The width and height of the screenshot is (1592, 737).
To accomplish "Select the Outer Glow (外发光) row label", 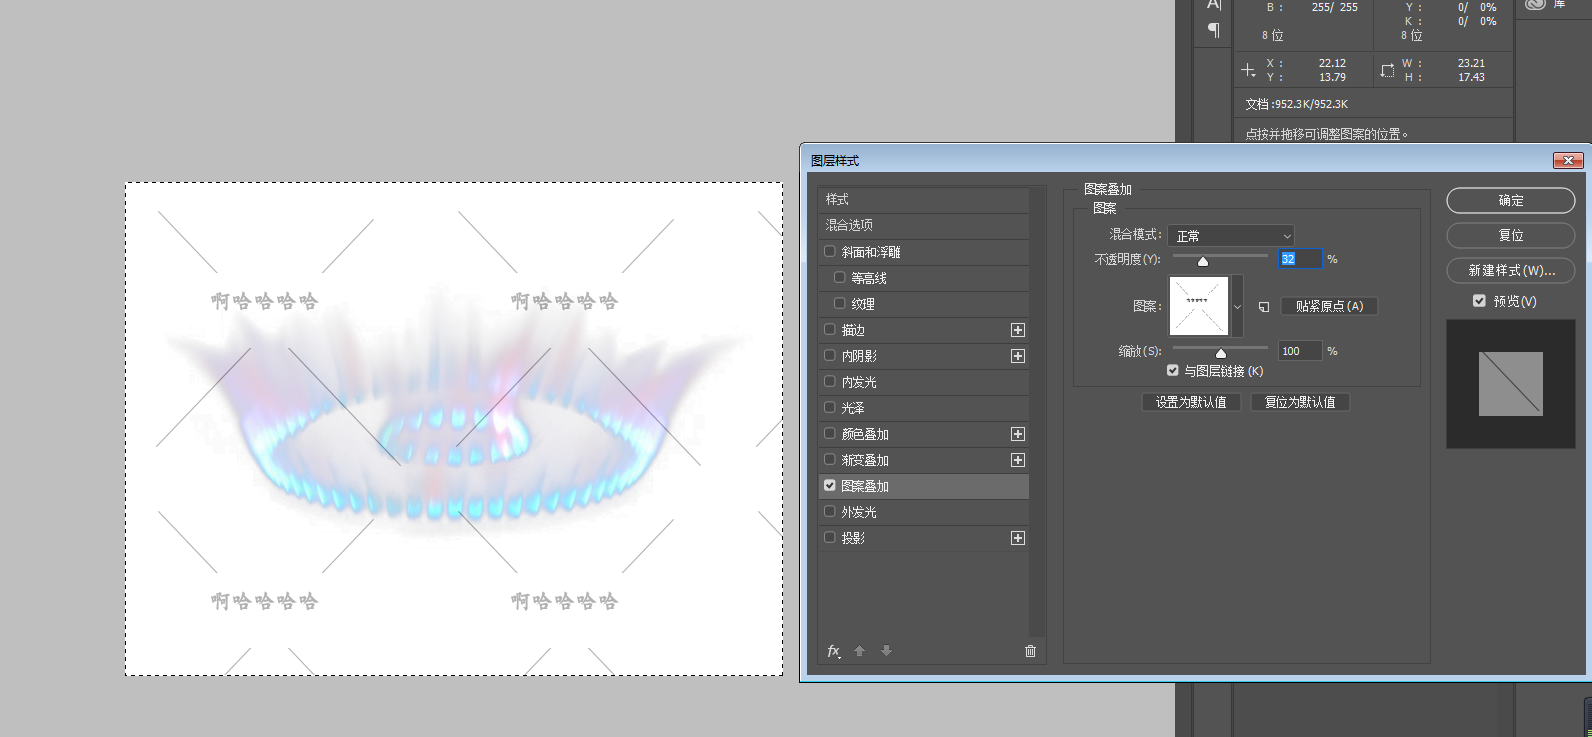I will [x=859, y=512].
